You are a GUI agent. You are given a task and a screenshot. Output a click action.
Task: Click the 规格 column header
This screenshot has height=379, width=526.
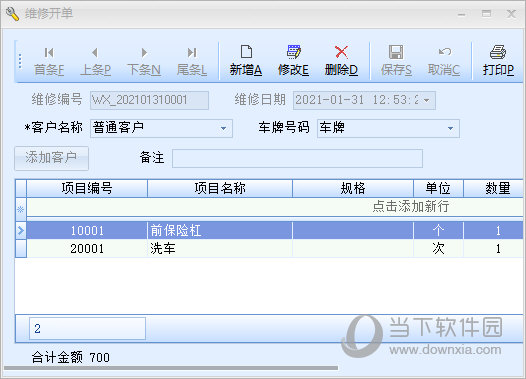(353, 188)
